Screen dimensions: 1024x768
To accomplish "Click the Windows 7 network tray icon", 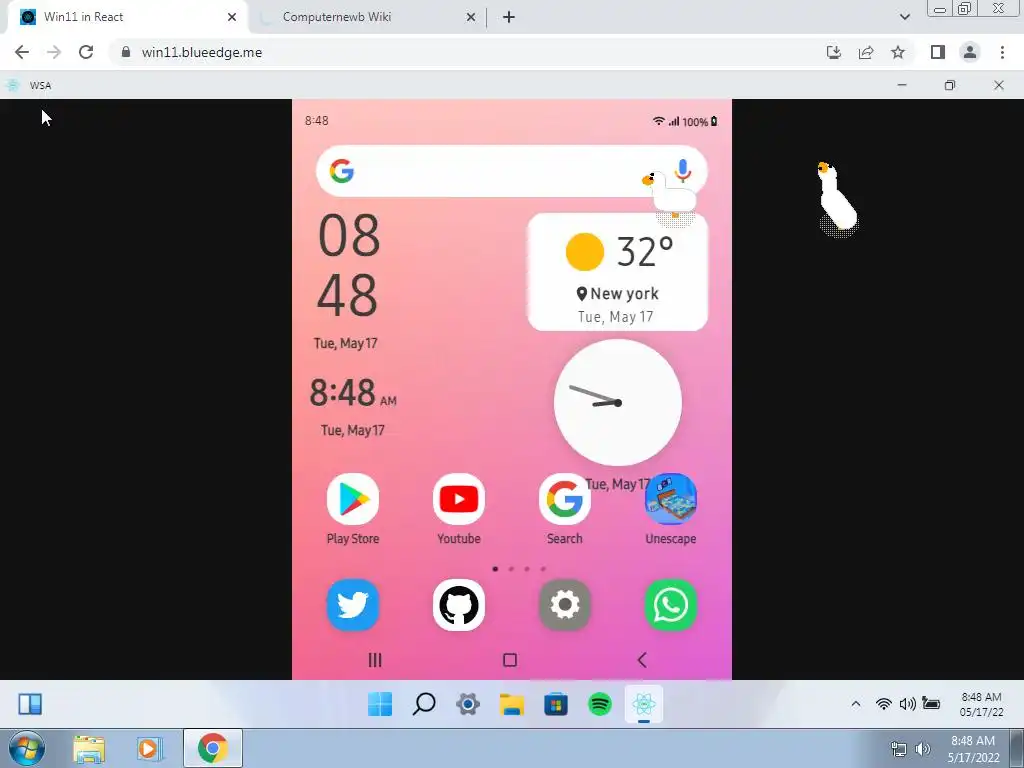I will [x=899, y=749].
